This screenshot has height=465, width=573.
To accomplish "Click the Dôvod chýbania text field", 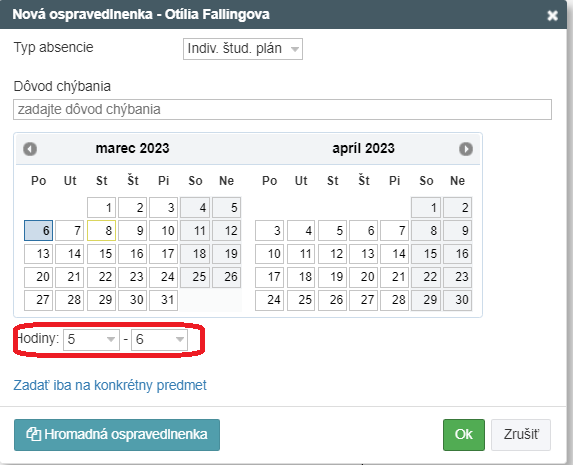I will tap(282, 109).
